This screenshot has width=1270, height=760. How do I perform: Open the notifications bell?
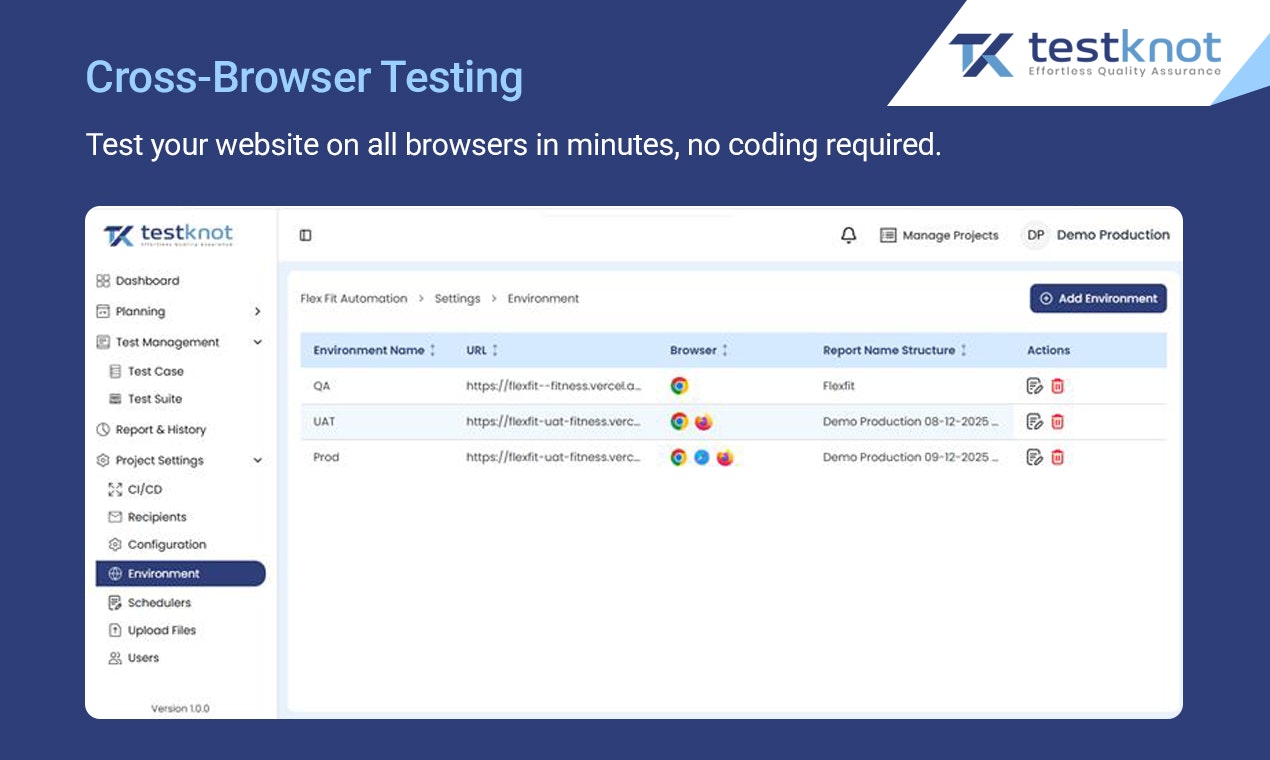849,235
